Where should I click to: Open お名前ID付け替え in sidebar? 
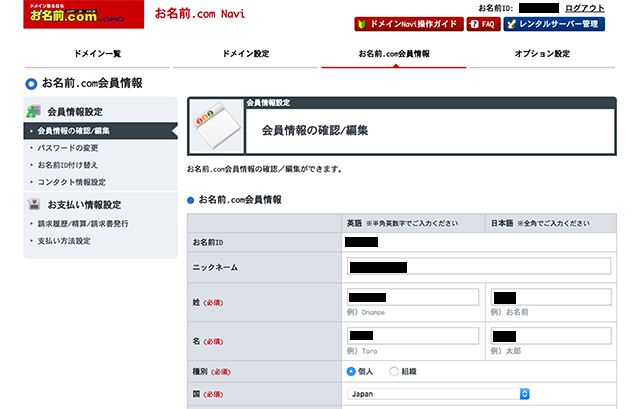tap(68, 165)
